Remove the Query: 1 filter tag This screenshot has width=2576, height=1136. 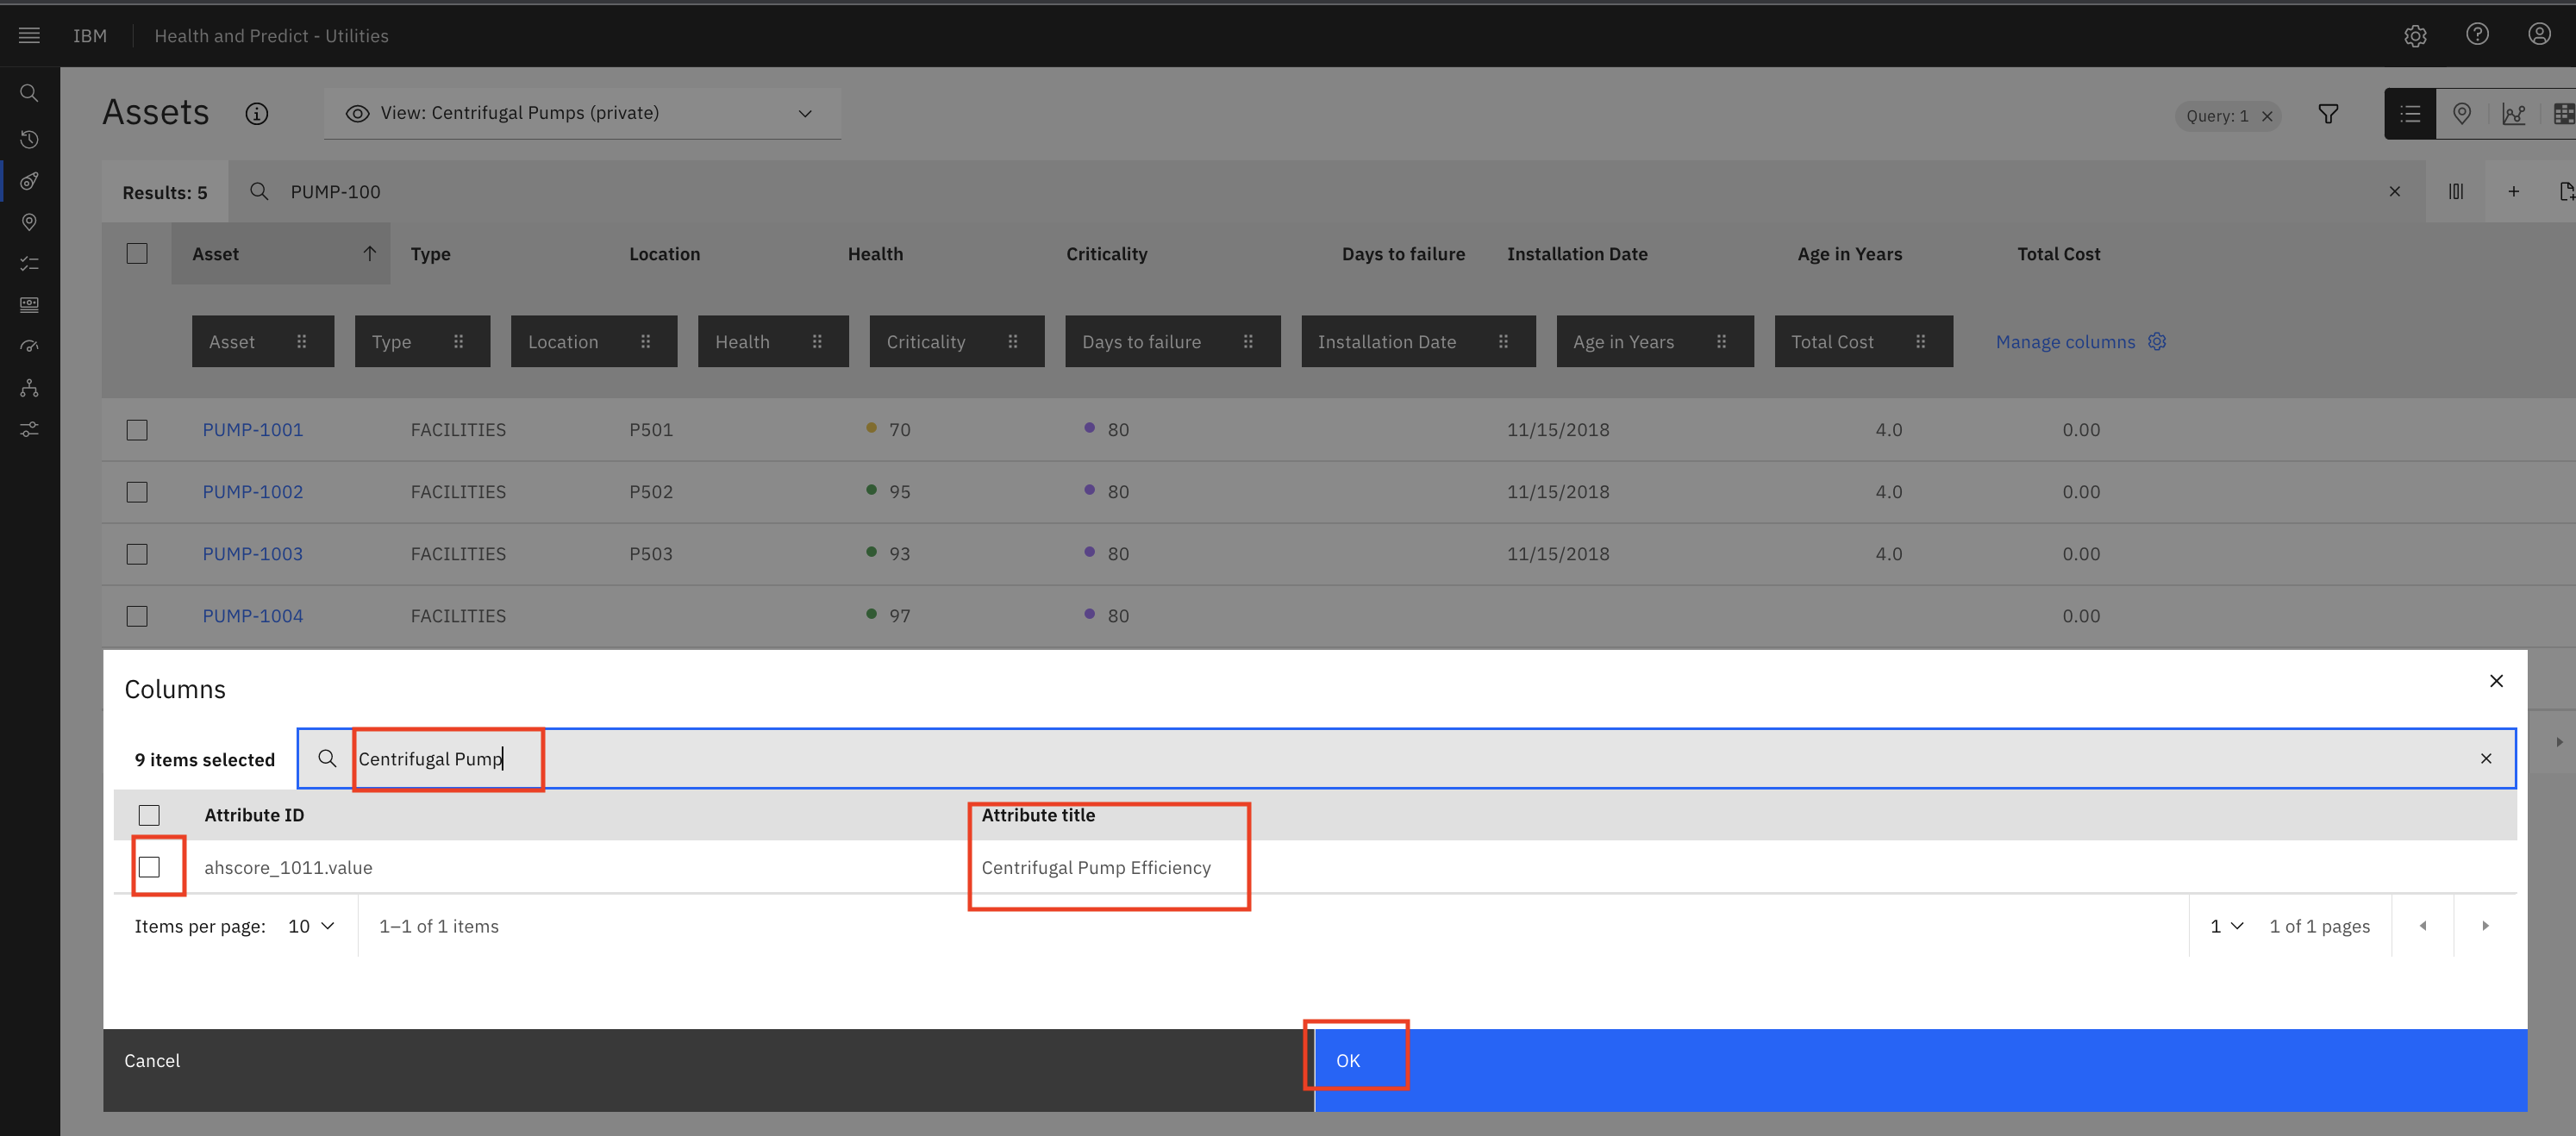coord(2267,116)
